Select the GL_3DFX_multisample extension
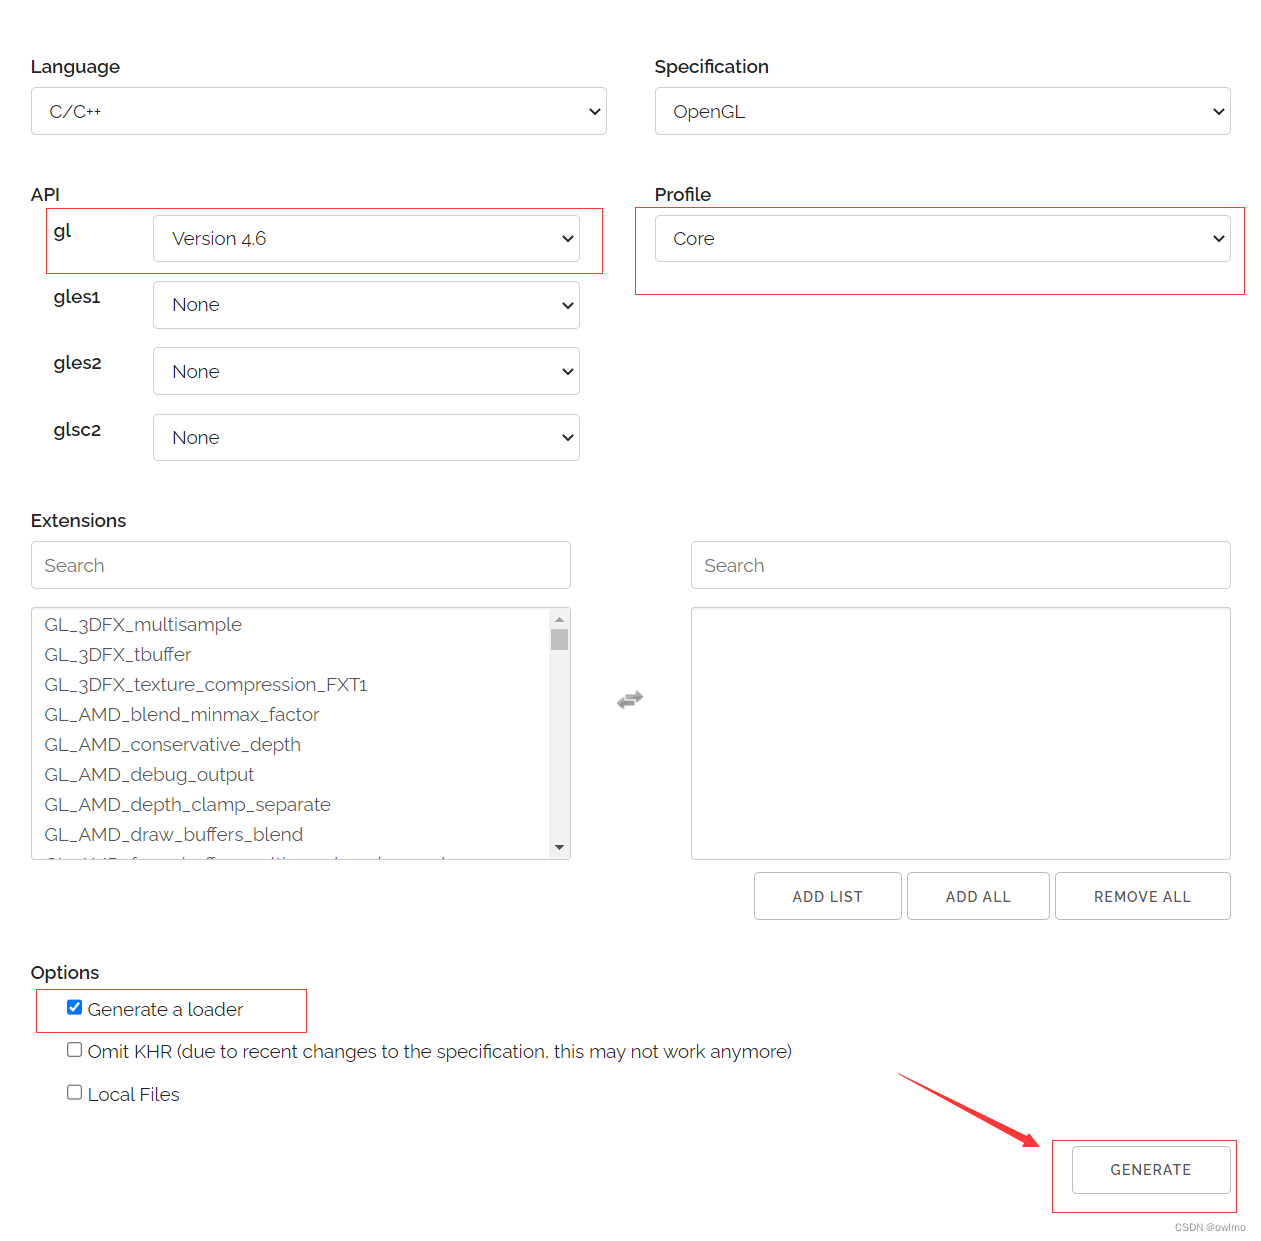This screenshot has width=1261, height=1241. coord(143,624)
